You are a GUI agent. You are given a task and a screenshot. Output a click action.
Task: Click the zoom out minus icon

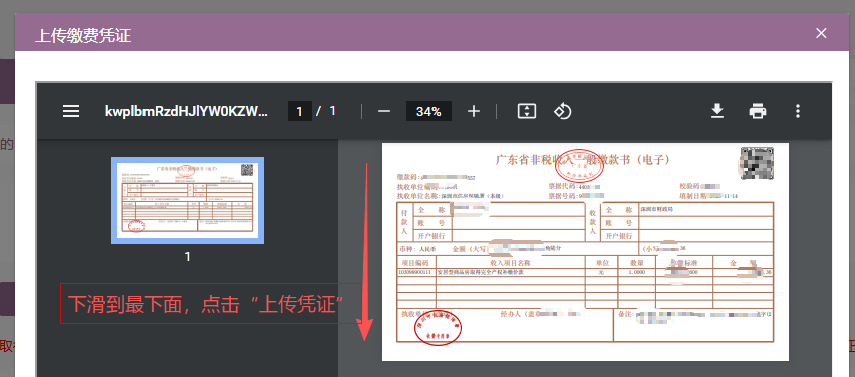pyautogui.click(x=384, y=112)
